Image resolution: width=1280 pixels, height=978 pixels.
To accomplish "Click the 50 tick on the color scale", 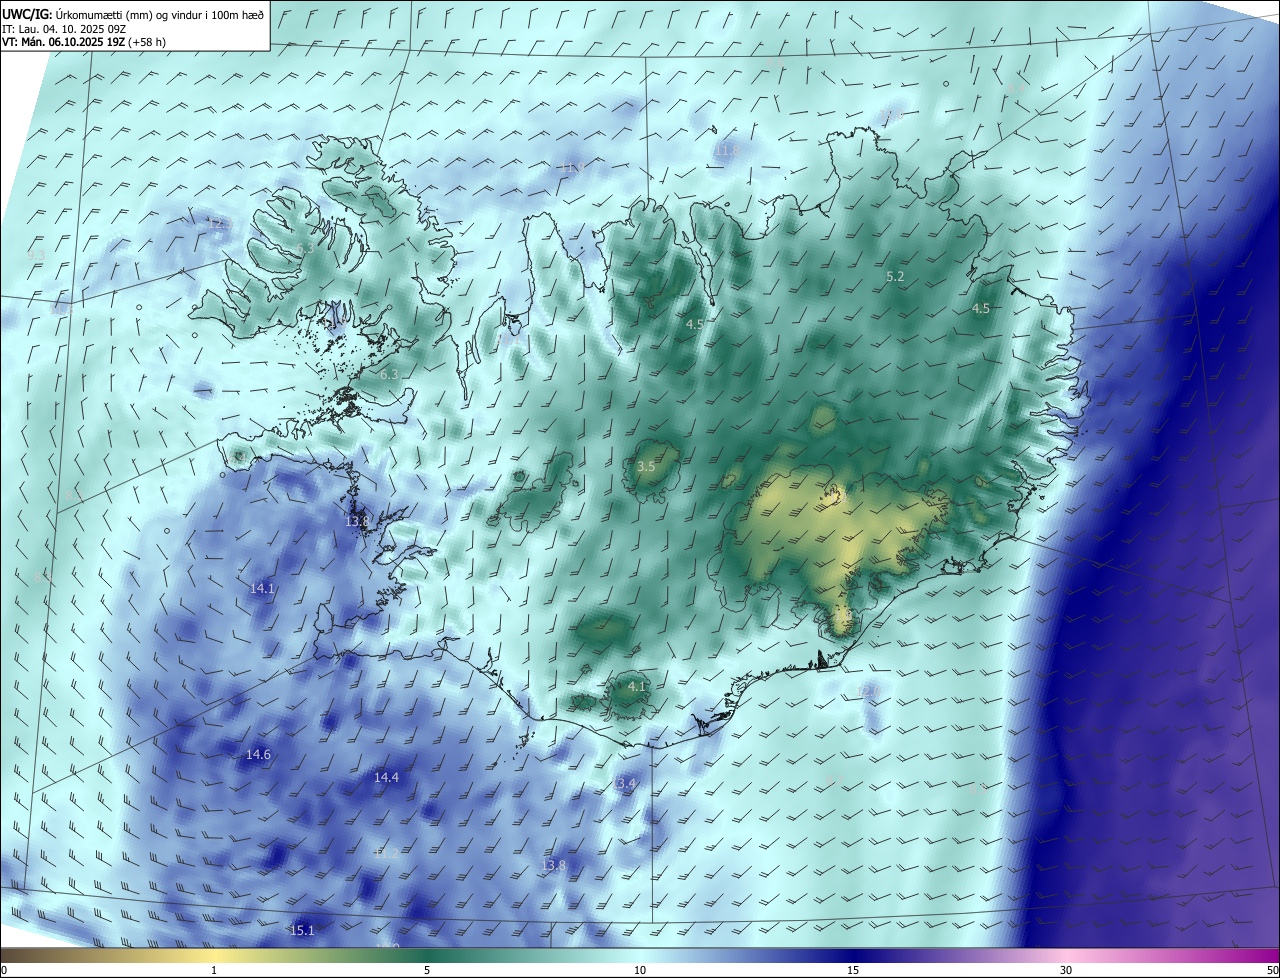I will tap(1272, 970).
